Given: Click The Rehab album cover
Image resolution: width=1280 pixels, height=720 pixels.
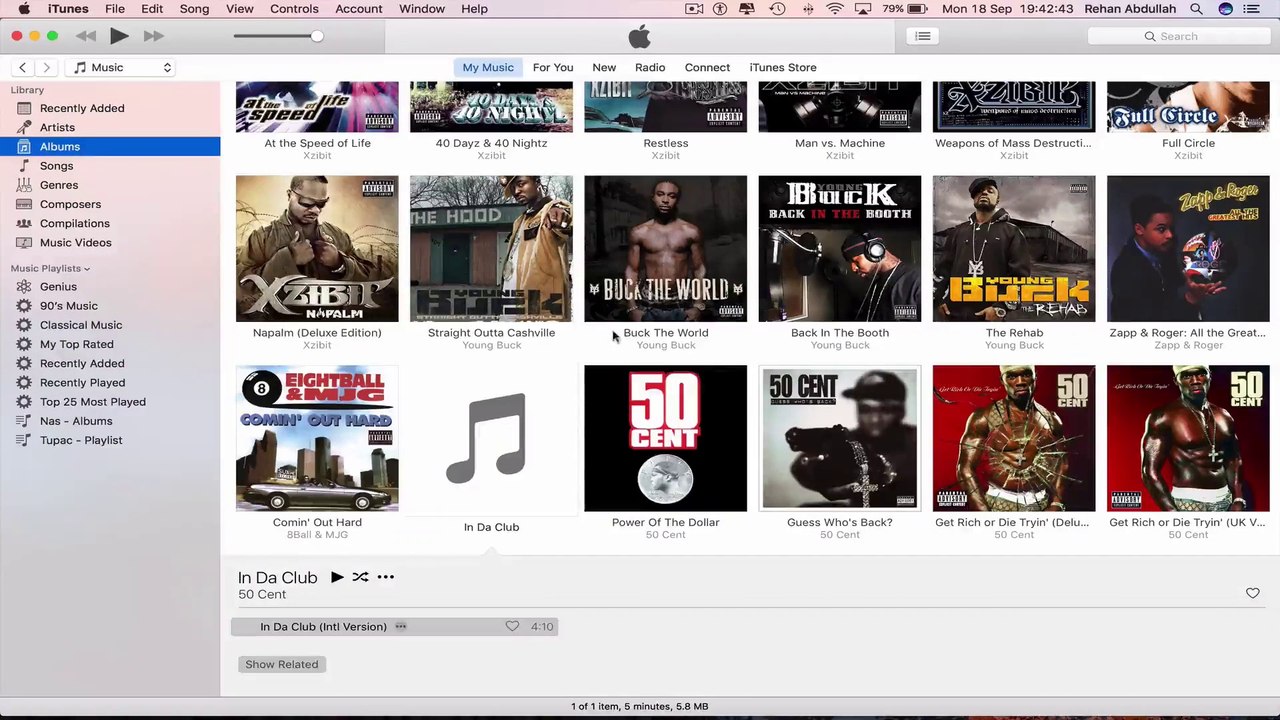Looking at the screenshot, I should pos(1014,249).
